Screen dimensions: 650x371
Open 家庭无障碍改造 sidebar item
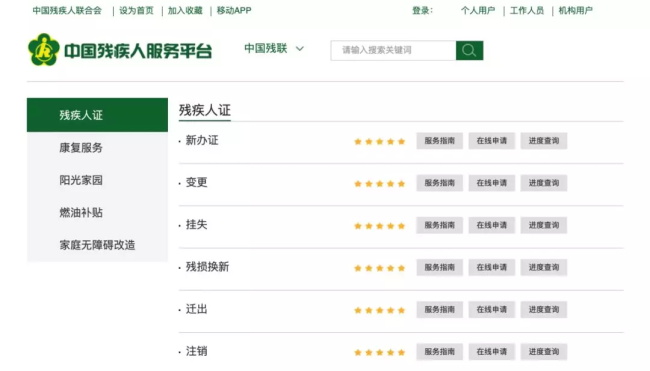coord(97,245)
